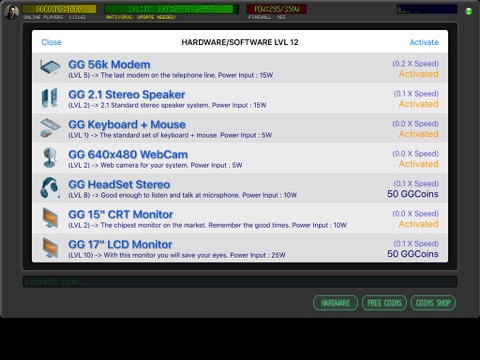This screenshot has width=480, height=360.
Task: Click the POW 295/350W power bar
Action: [277, 9]
